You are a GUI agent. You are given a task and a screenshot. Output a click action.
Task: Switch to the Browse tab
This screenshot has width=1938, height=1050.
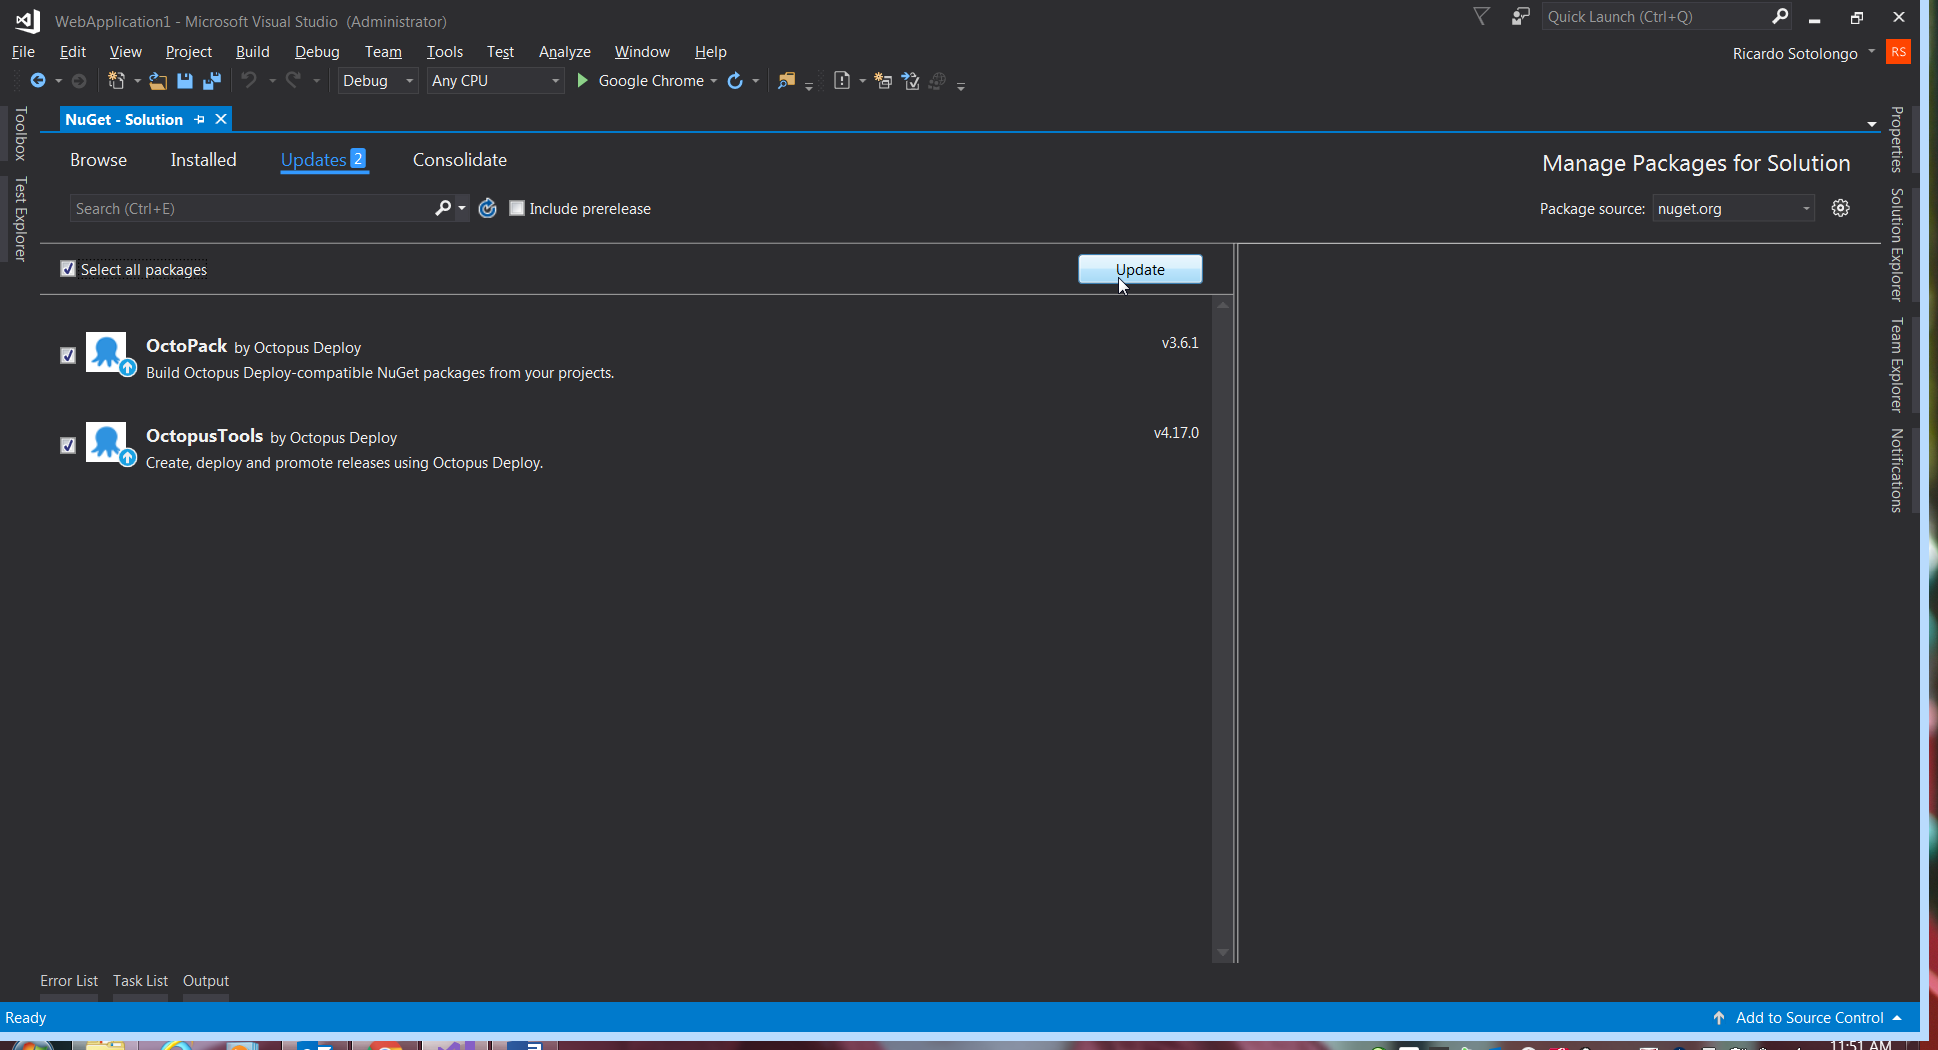[x=98, y=160]
